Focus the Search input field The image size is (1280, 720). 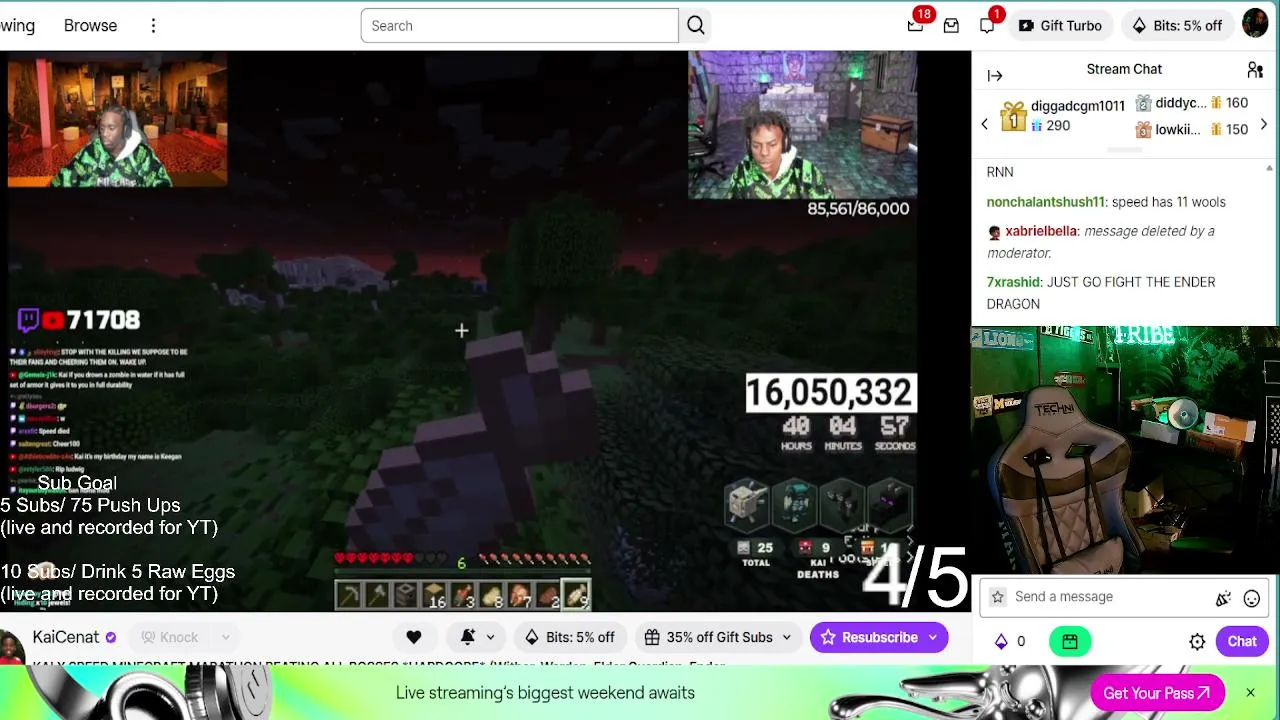click(519, 26)
